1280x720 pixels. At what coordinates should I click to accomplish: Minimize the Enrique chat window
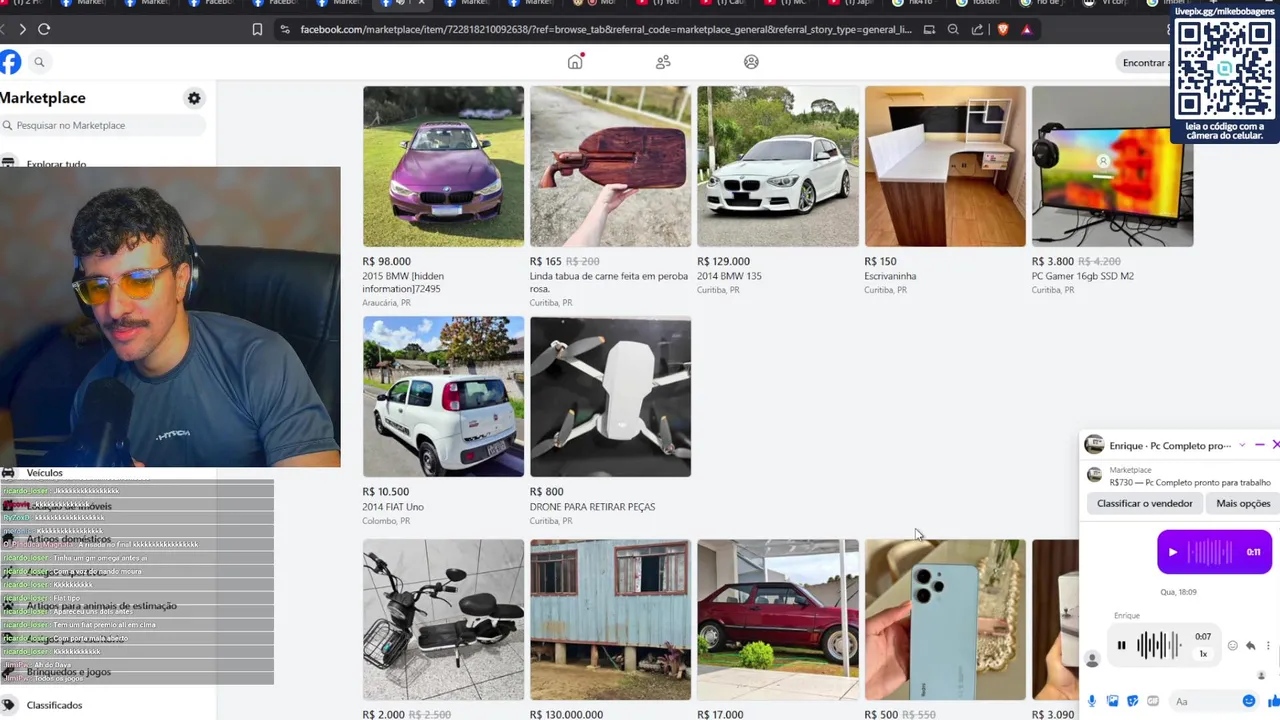(x=1260, y=445)
